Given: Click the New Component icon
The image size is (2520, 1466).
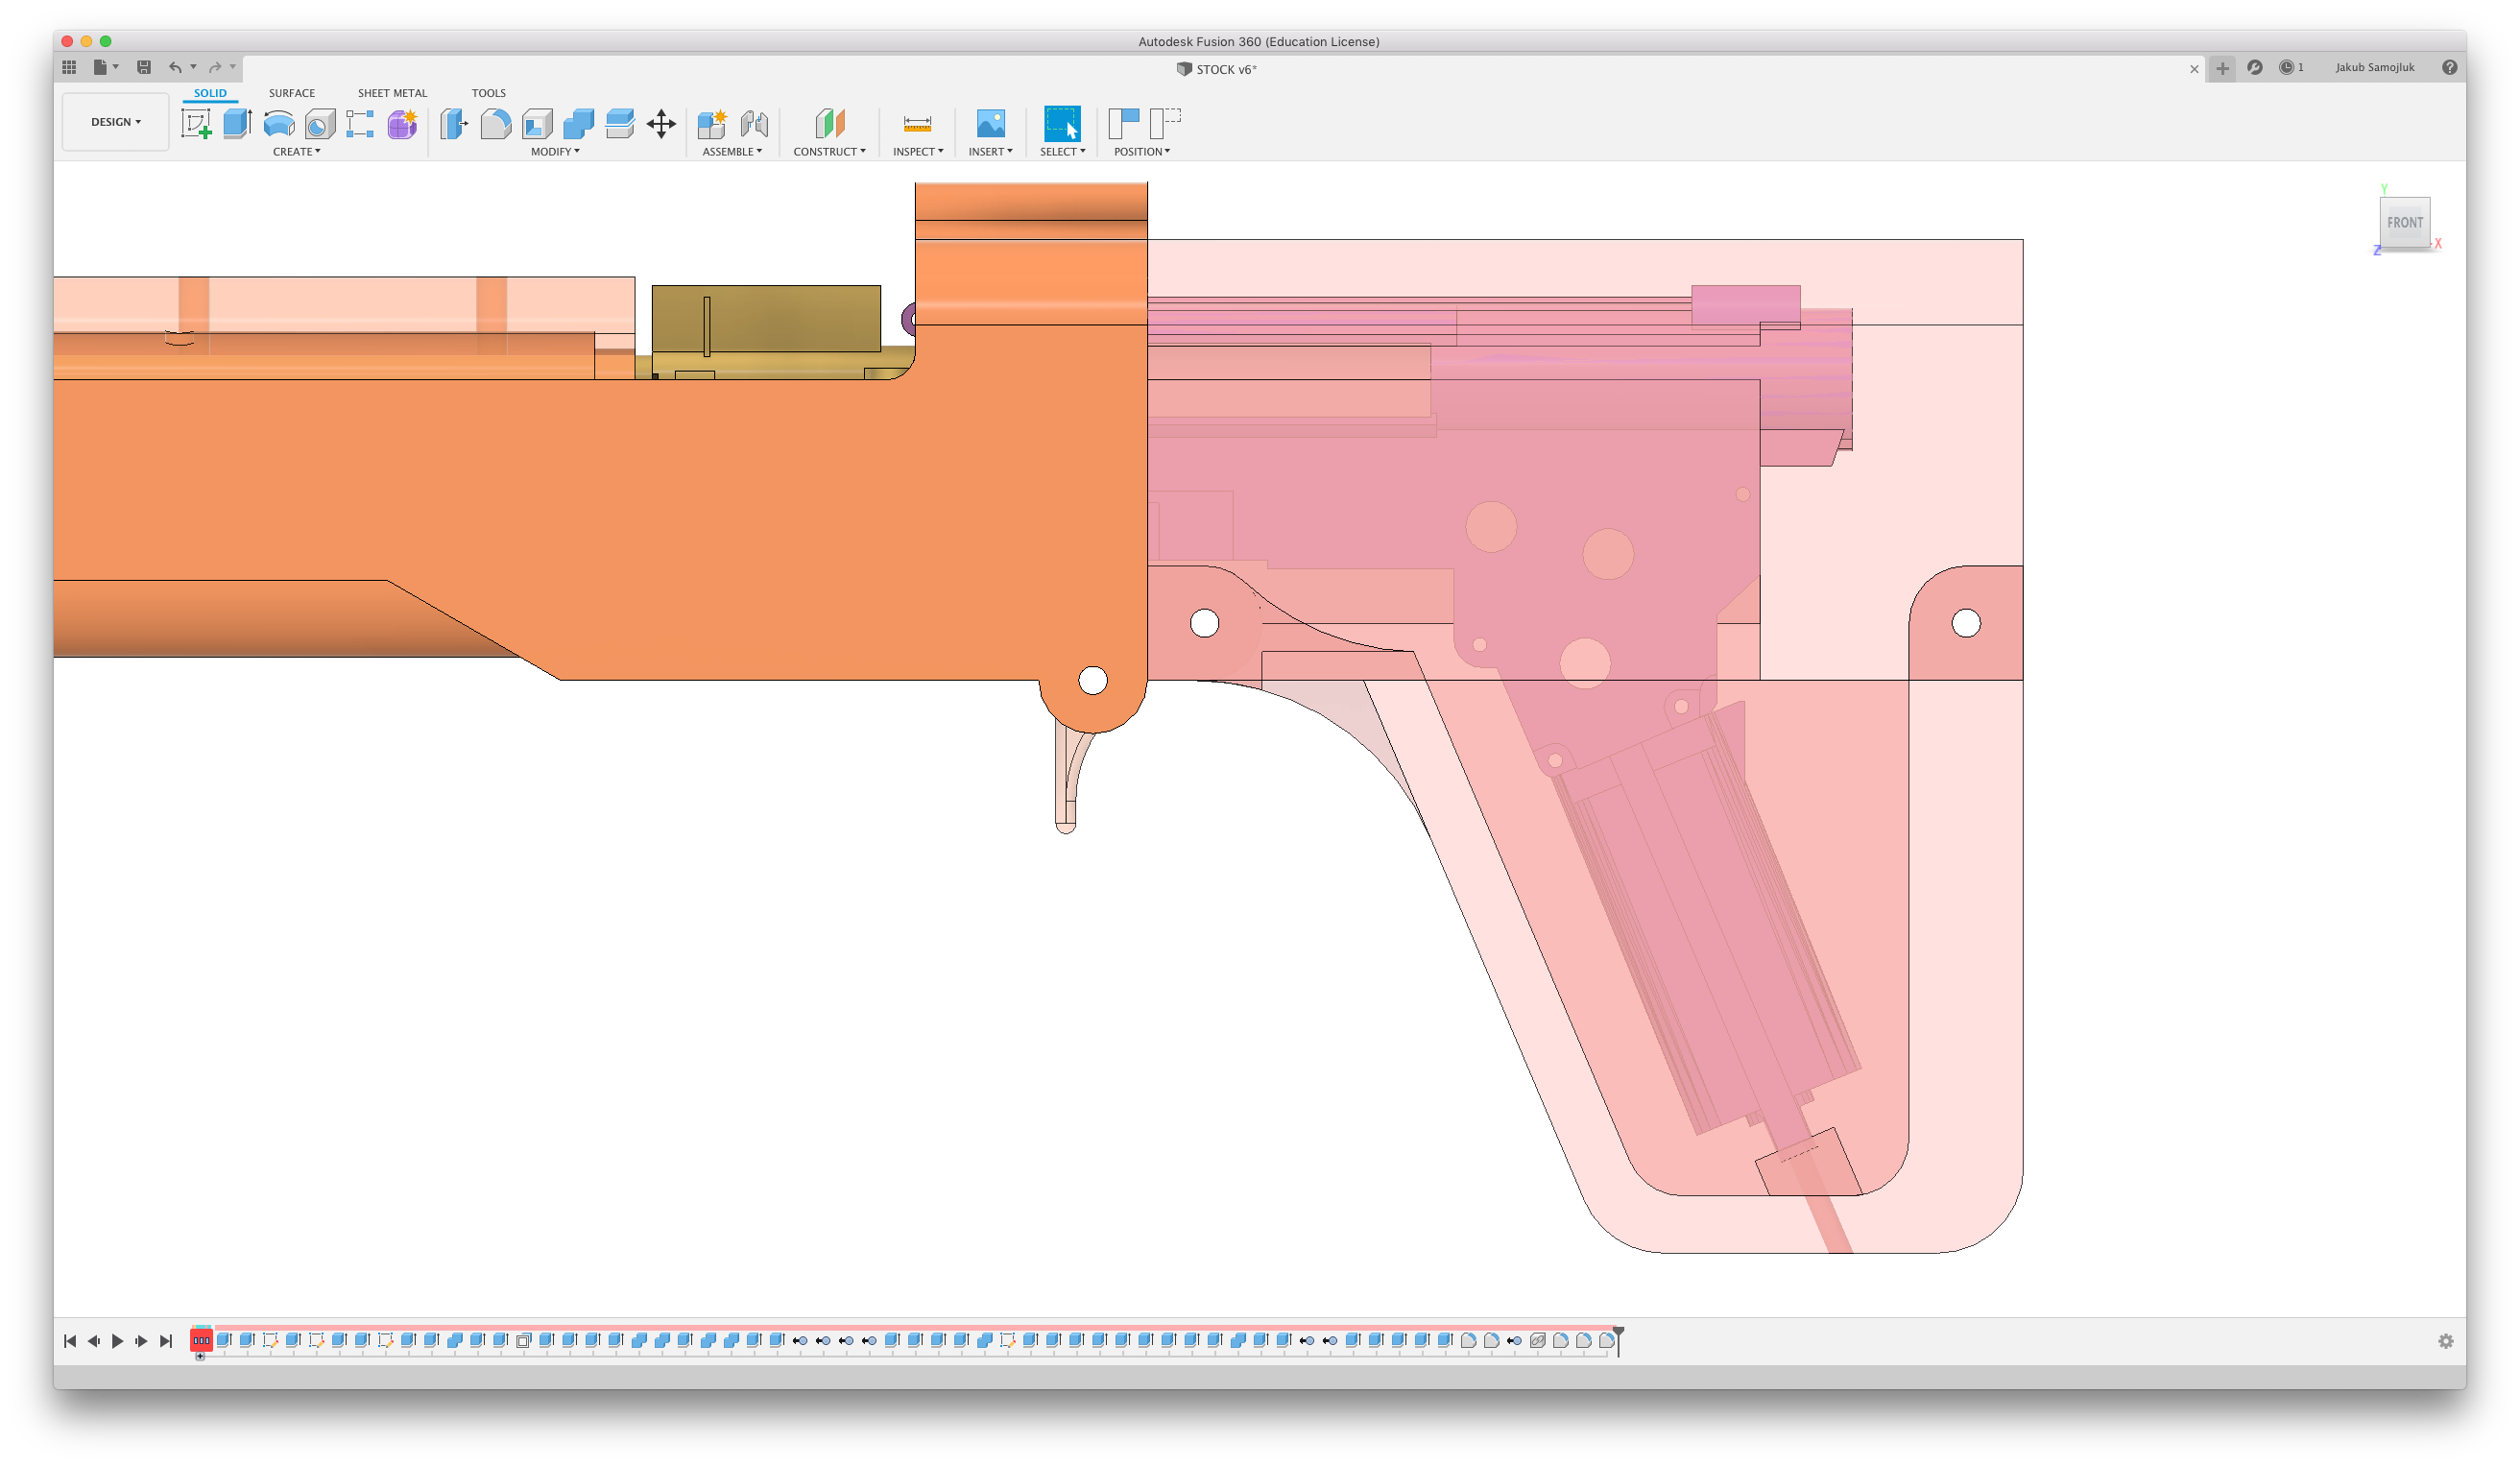Looking at the screenshot, I should [x=712, y=124].
